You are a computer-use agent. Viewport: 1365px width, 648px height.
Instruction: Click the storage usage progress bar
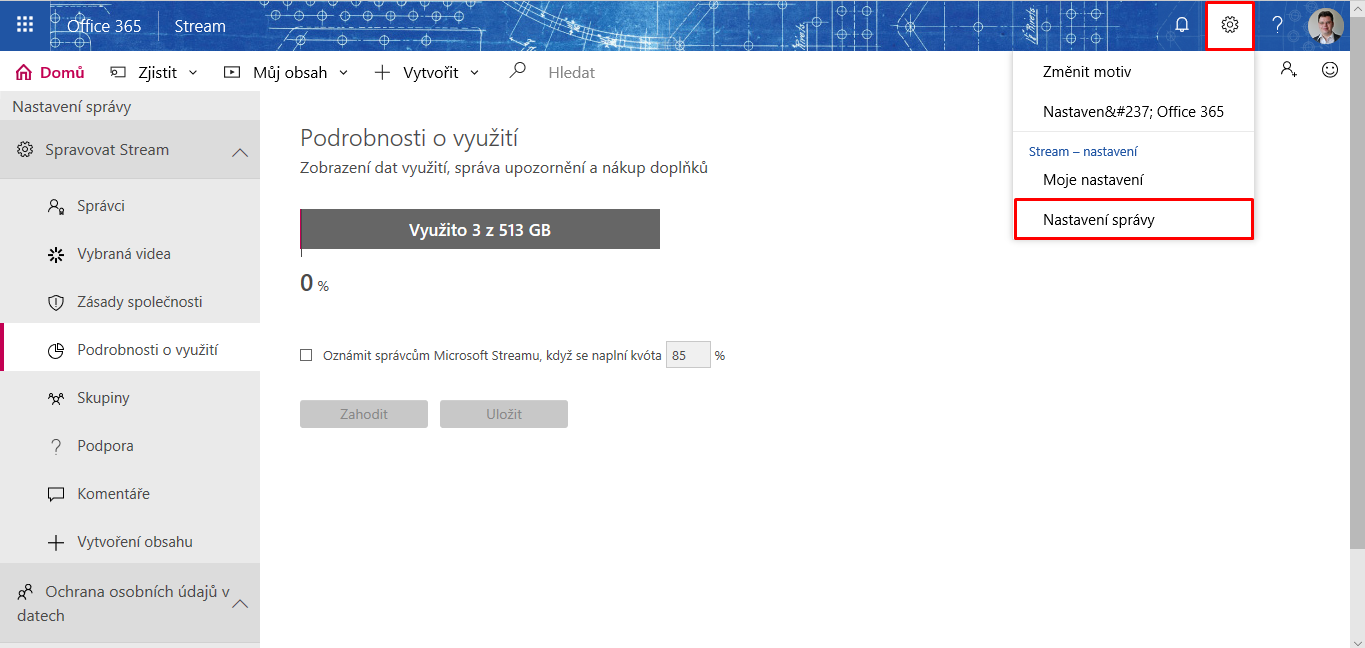(480, 229)
